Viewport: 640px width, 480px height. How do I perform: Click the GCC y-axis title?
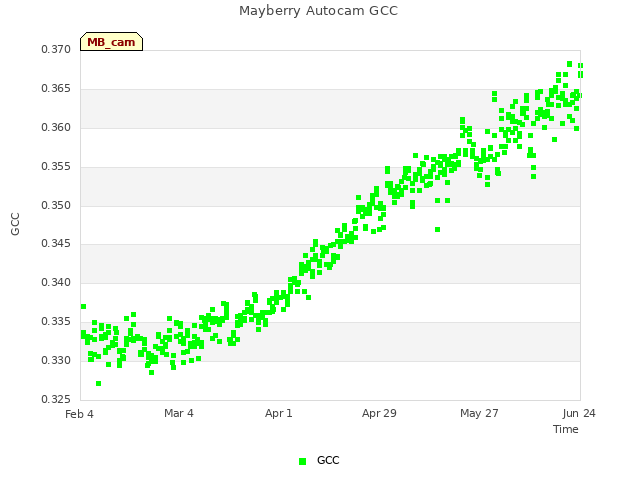point(15,224)
